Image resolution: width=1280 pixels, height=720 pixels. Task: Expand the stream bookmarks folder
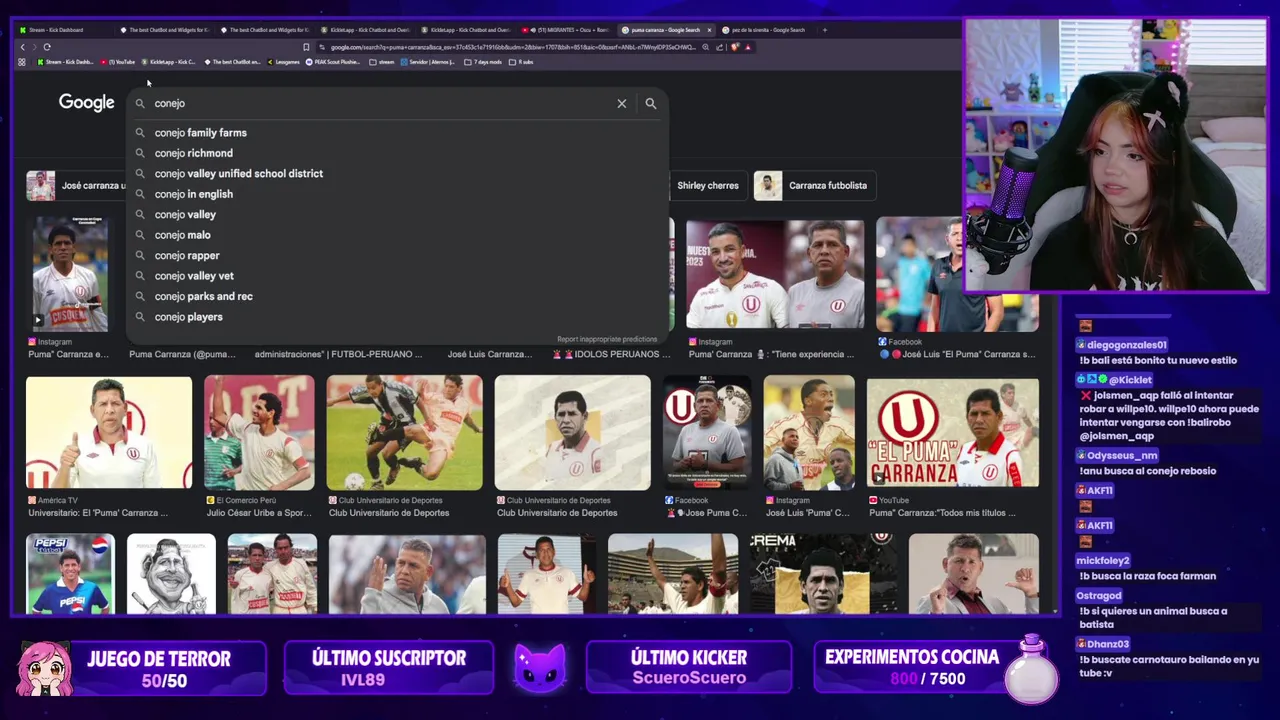[x=382, y=62]
